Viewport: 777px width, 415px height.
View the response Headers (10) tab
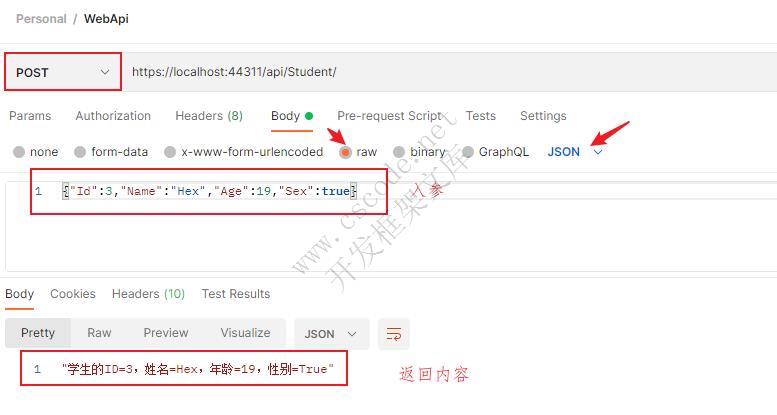(x=148, y=294)
